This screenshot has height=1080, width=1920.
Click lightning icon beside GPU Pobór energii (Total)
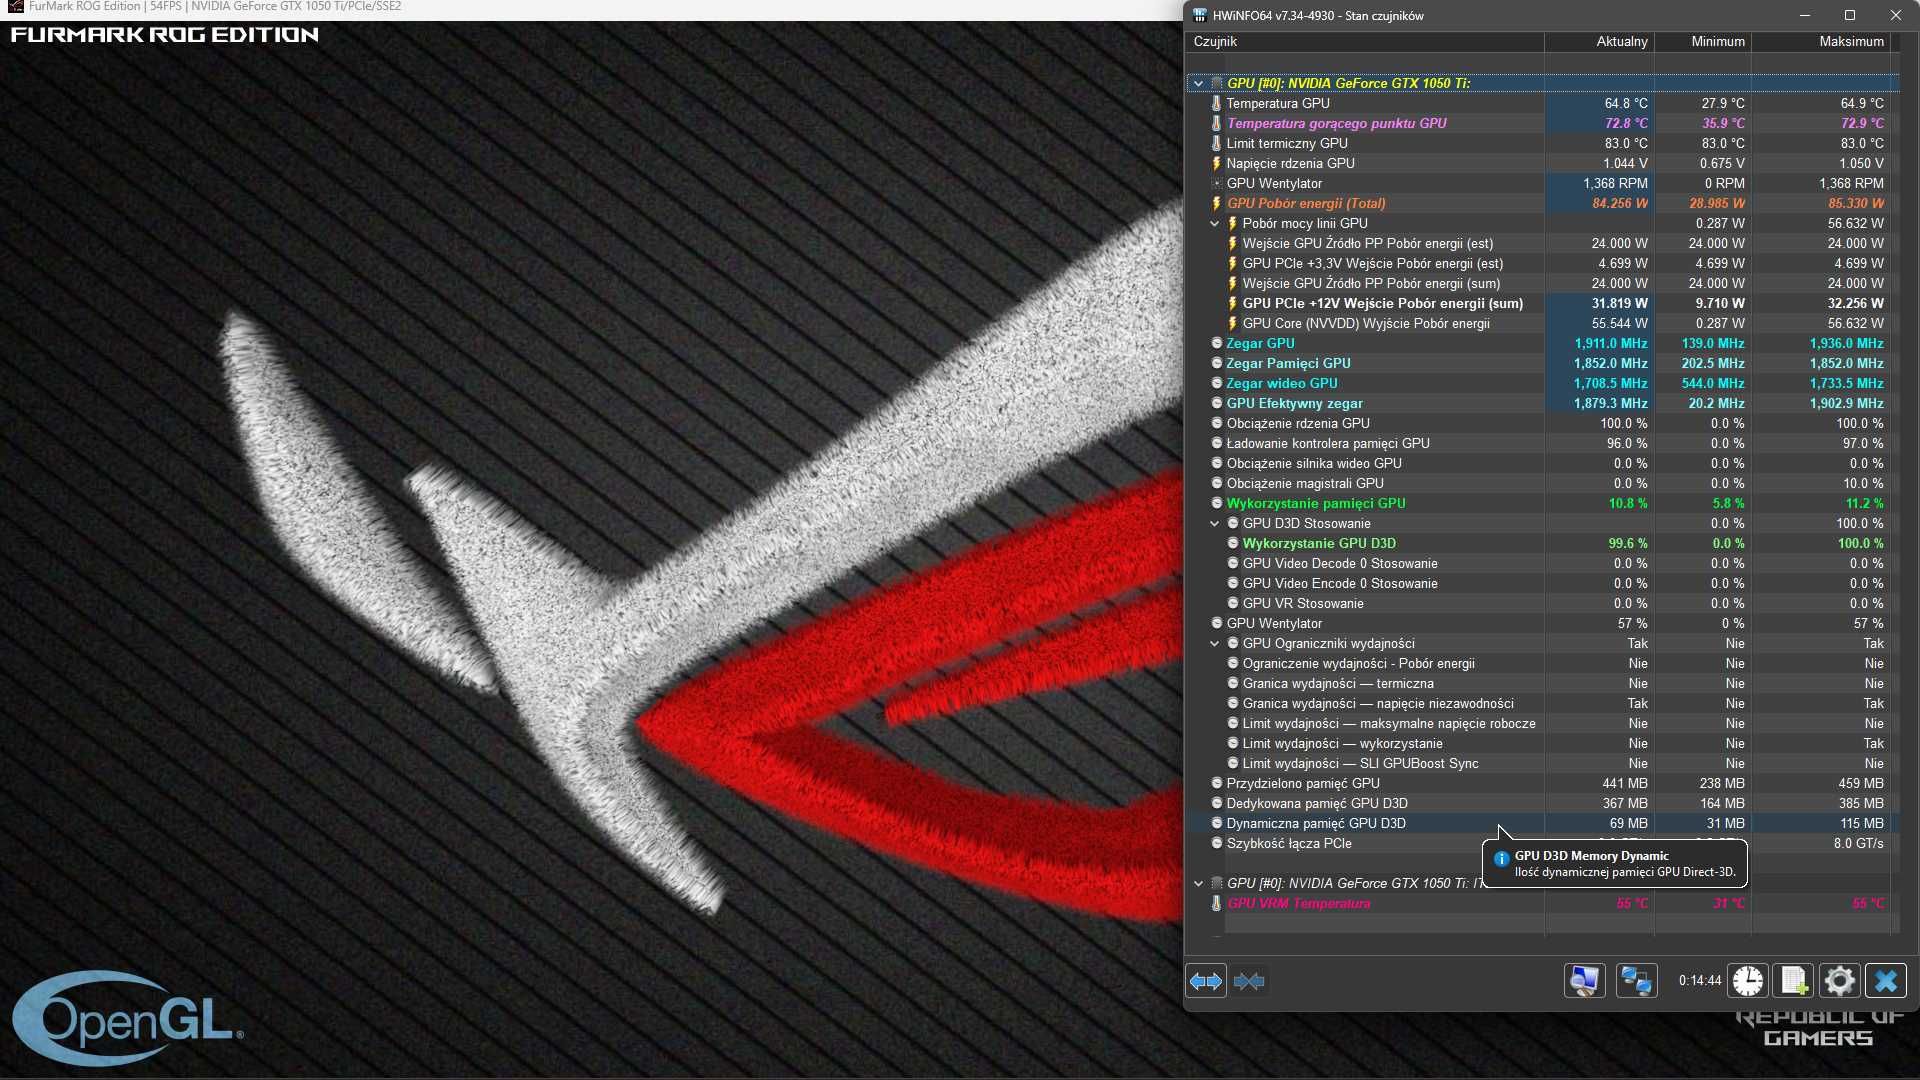[1216, 203]
